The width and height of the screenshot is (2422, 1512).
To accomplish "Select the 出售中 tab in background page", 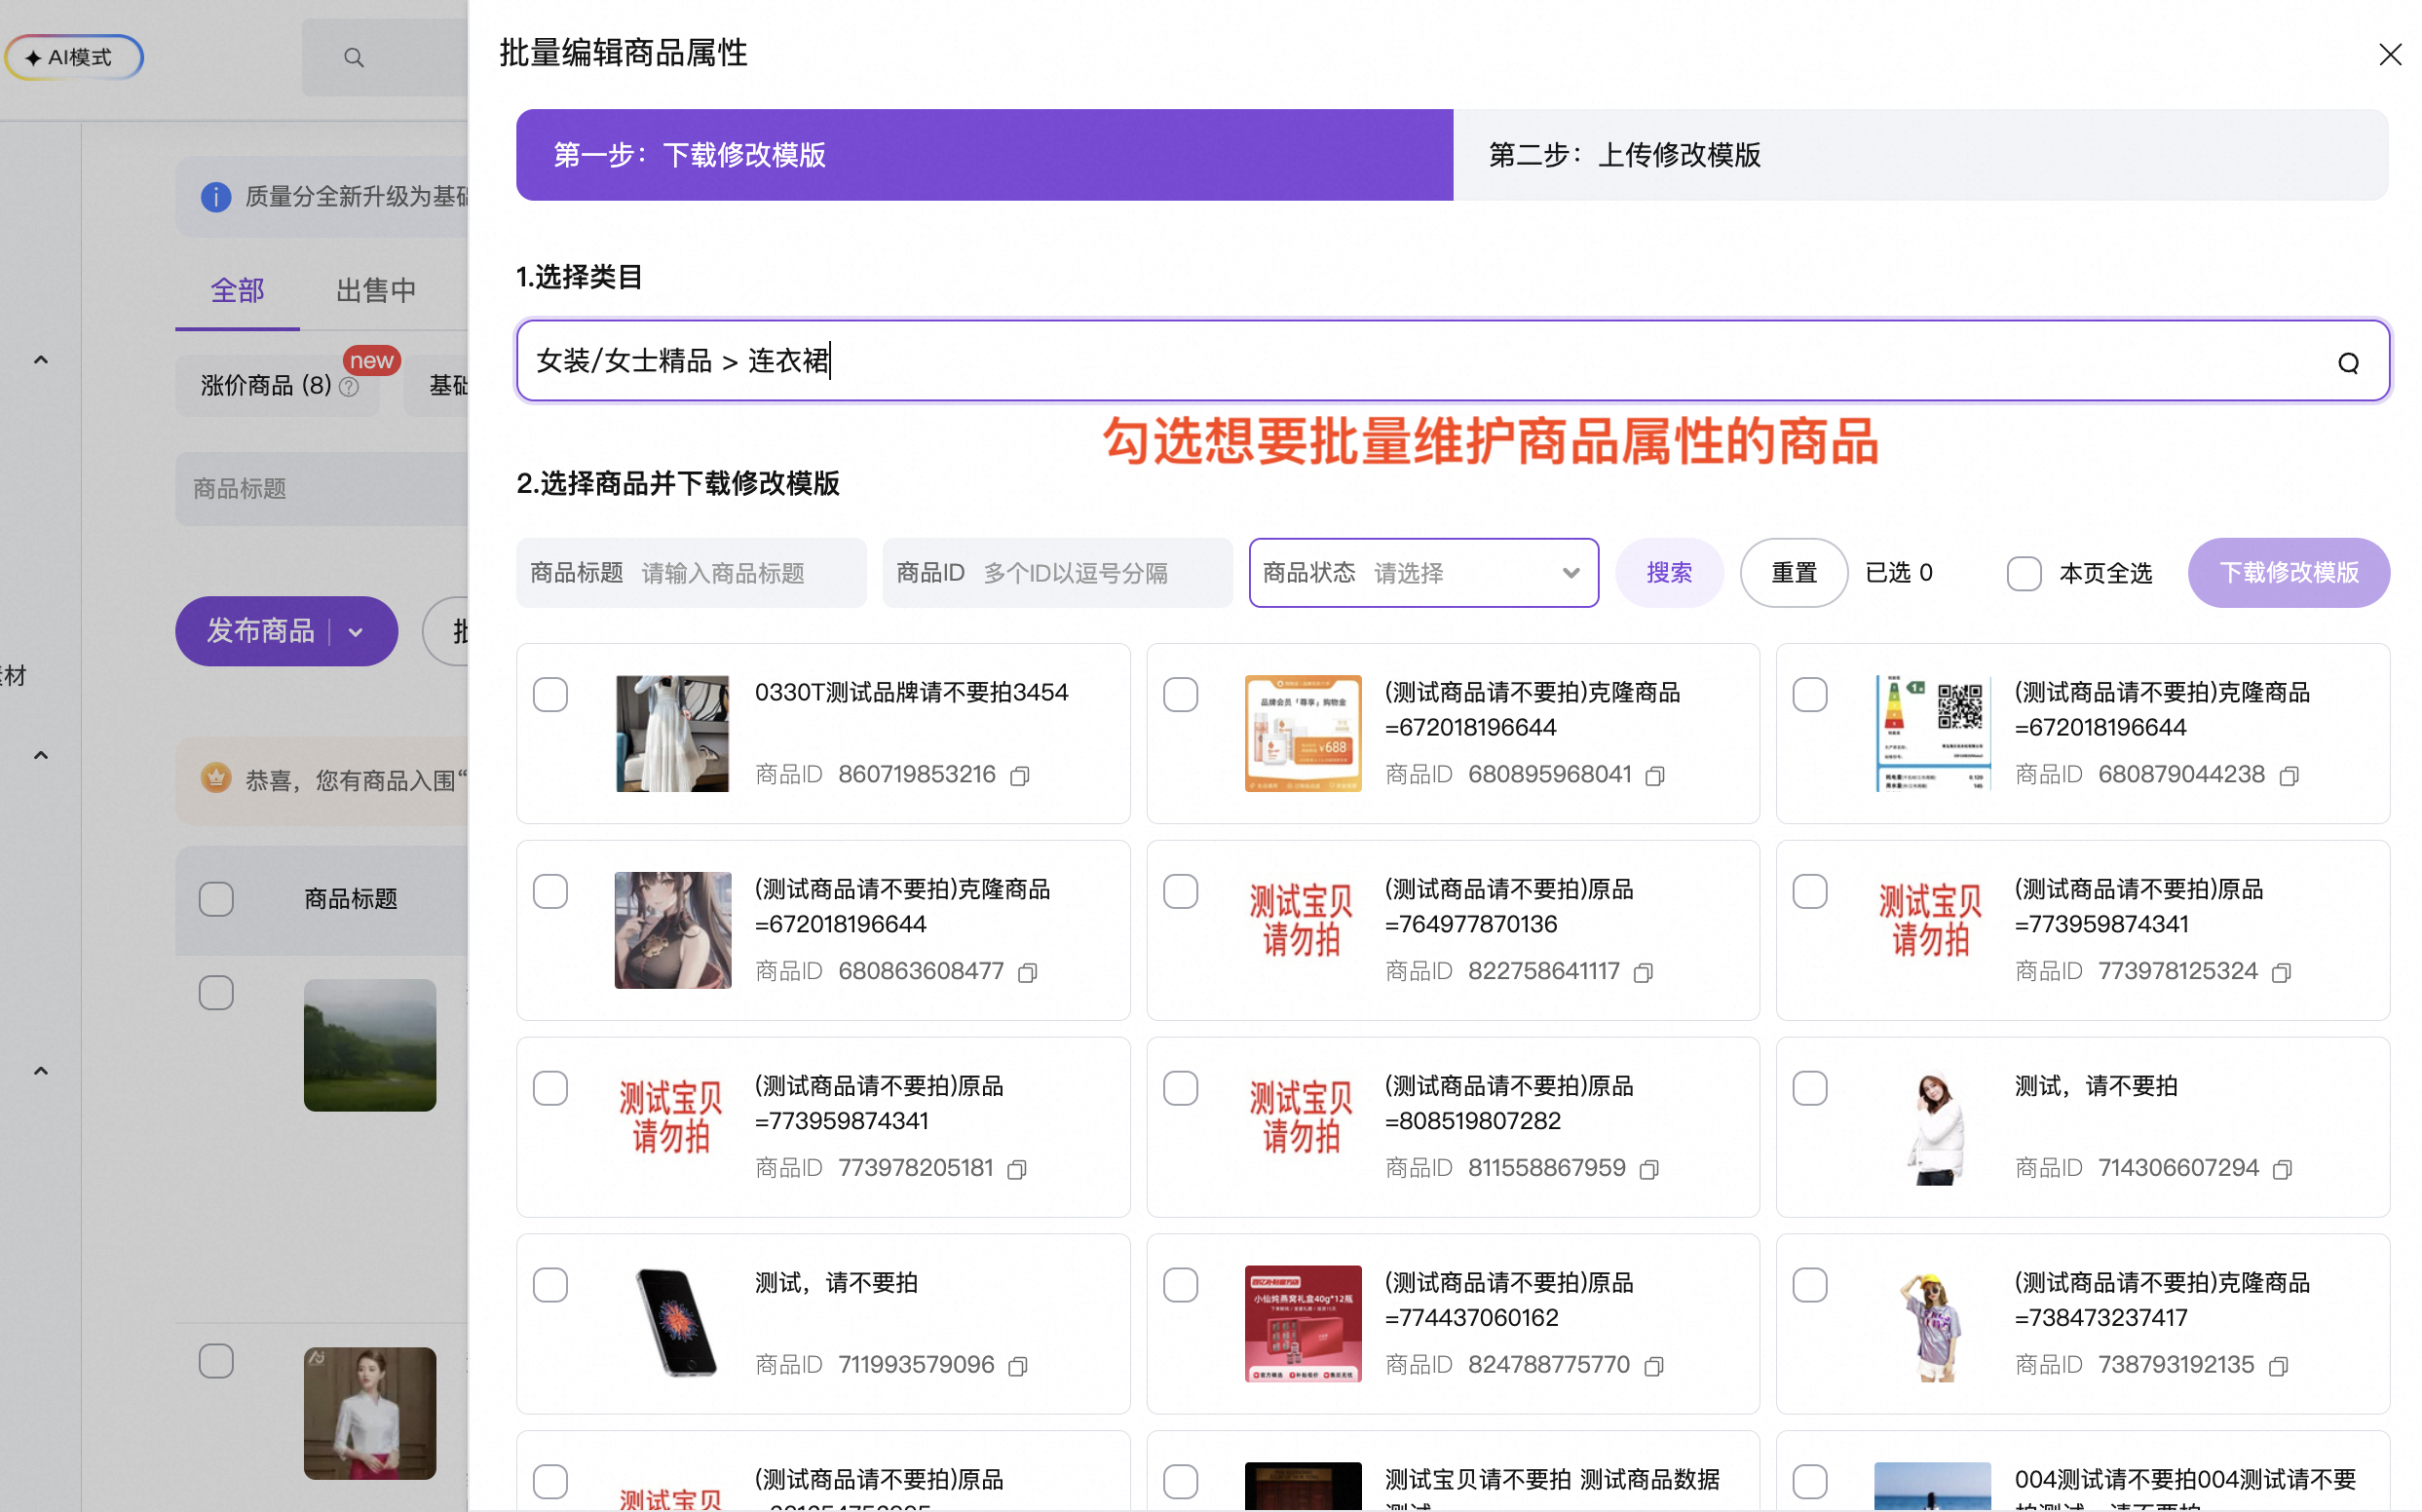I will coord(376,291).
